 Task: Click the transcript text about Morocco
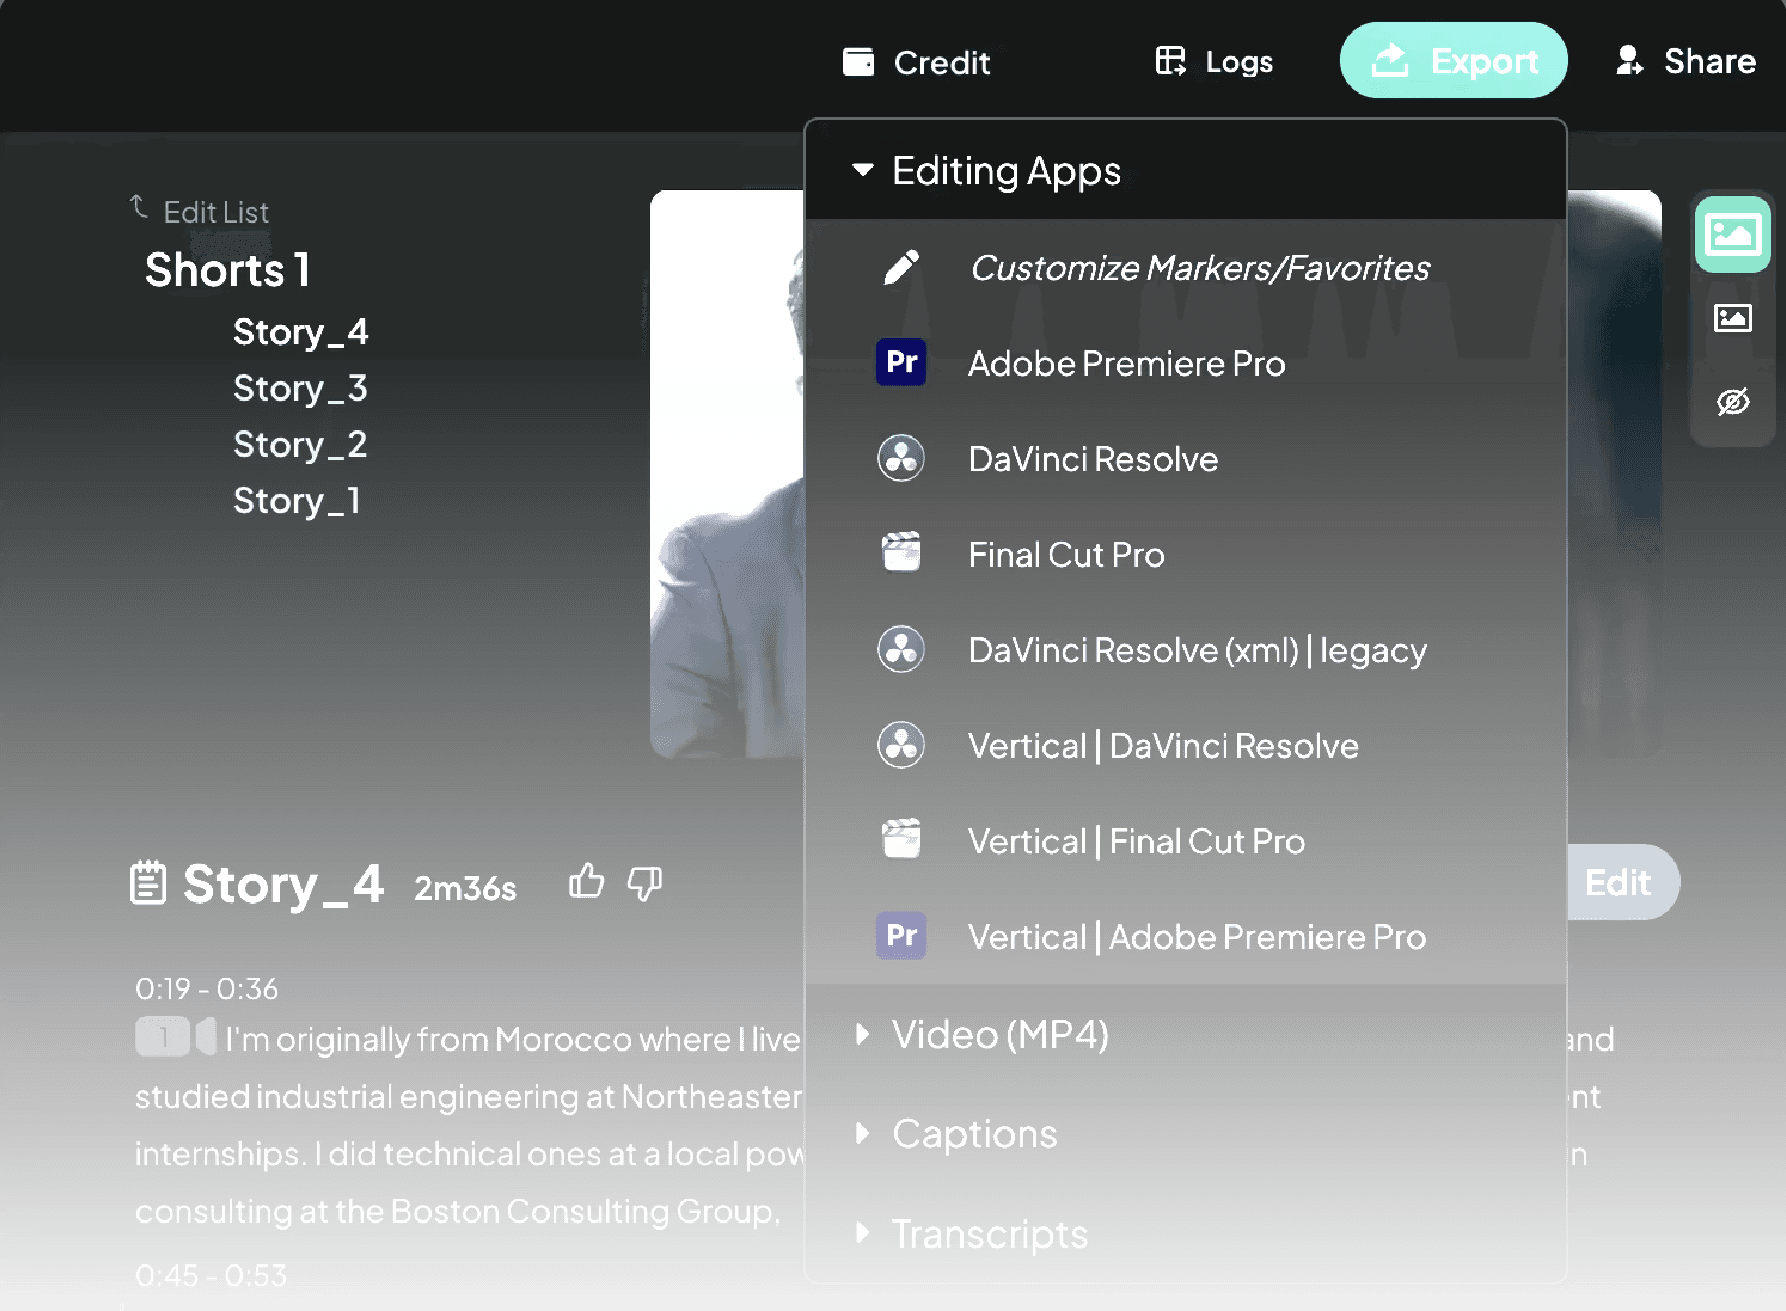[x=512, y=1040]
